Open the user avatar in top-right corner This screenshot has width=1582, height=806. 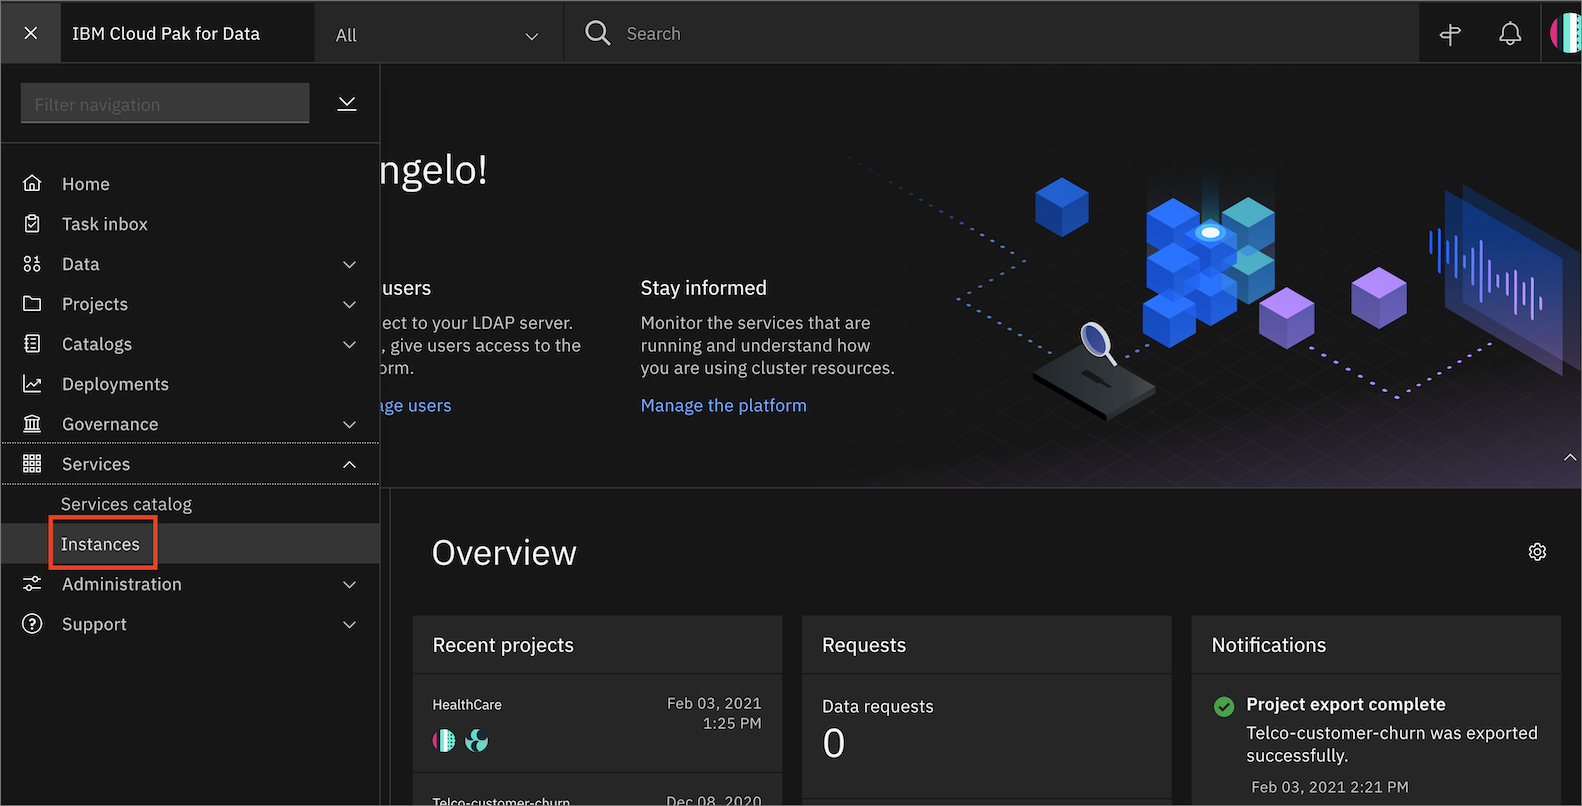(1565, 33)
